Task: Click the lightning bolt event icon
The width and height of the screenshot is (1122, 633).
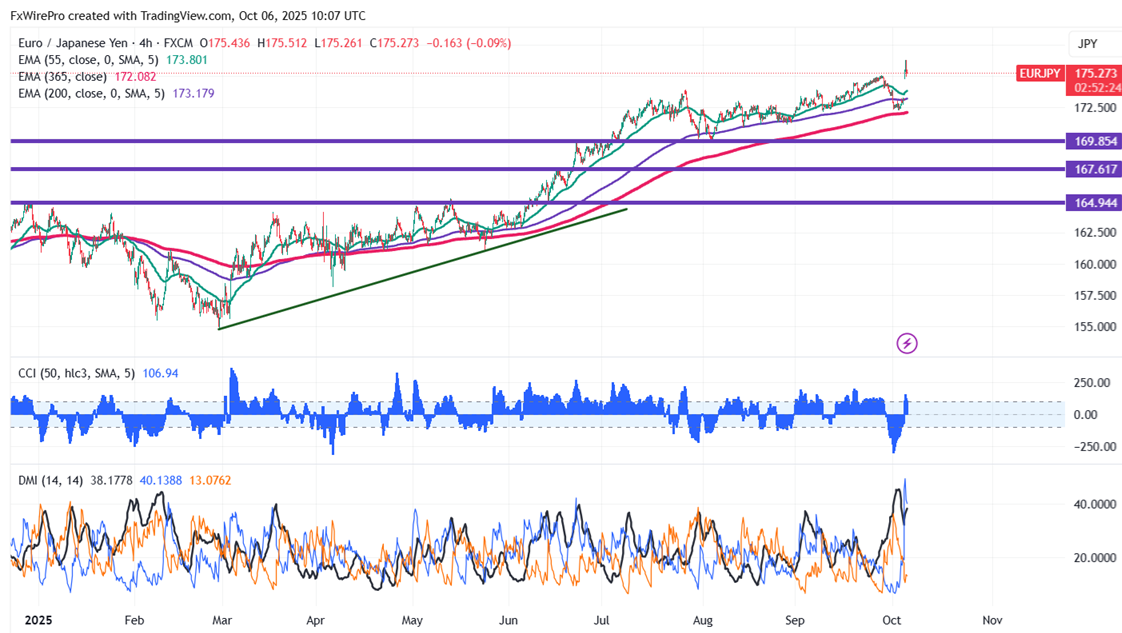Action: click(x=907, y=343)
